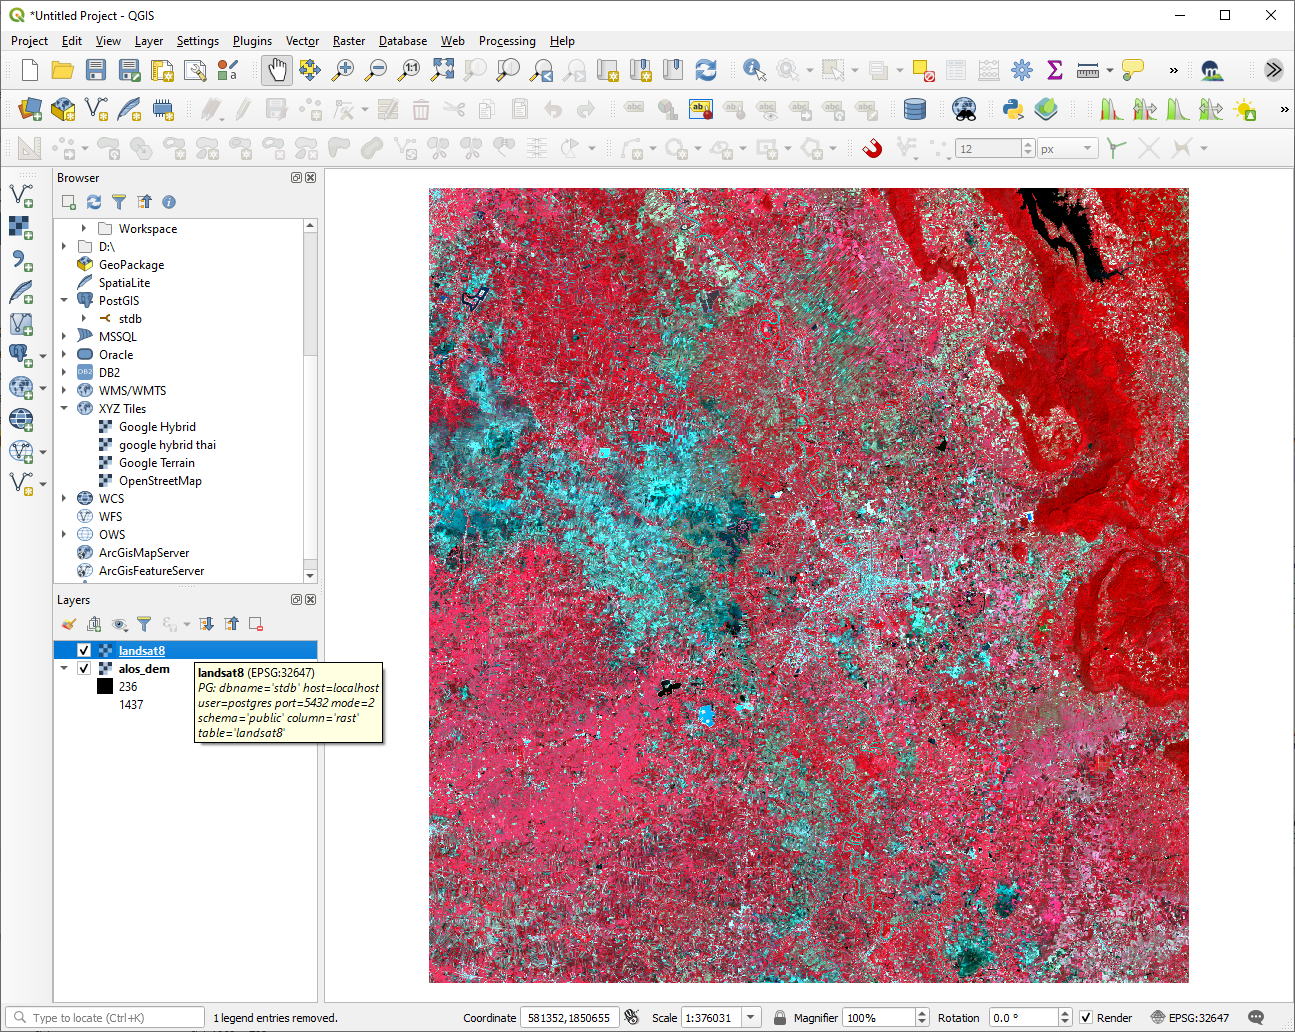The width and height of the screenshot is (1295, 1032).
Task: Increase the Rotation spinner value
Action: click(x=1065, y=1012)
